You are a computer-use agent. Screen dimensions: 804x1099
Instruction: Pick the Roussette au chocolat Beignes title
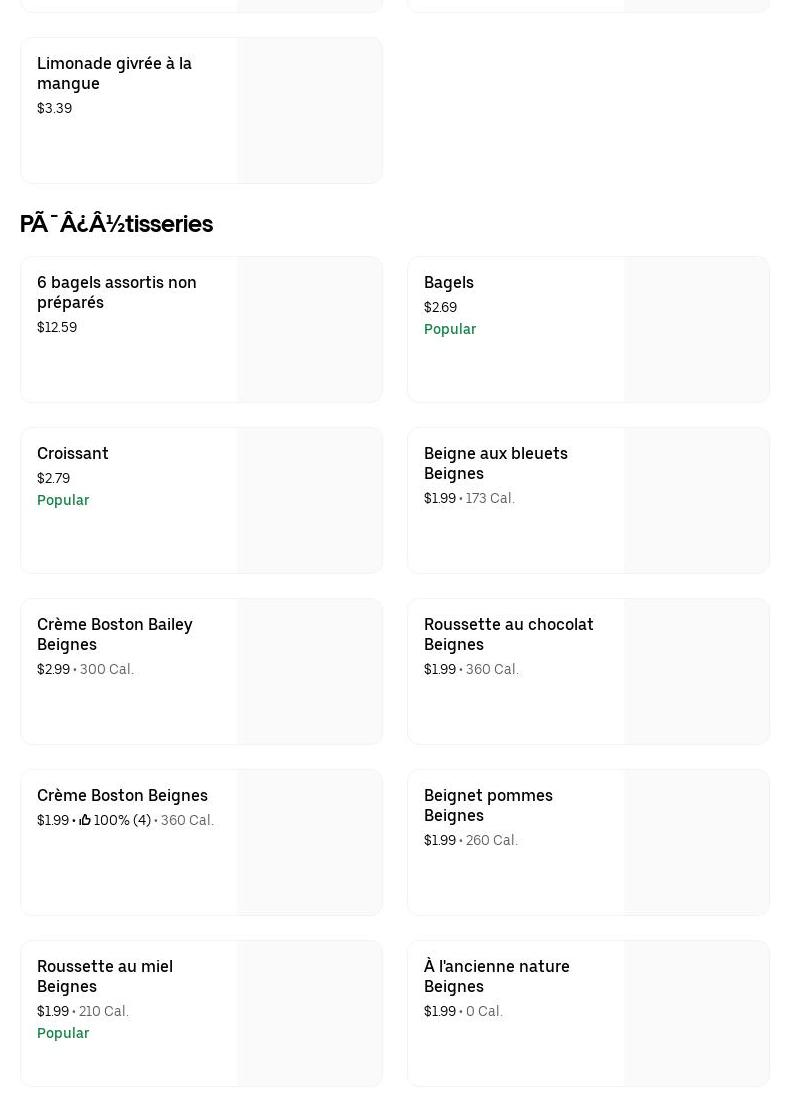pyautogui.click(x=508, y=634)
